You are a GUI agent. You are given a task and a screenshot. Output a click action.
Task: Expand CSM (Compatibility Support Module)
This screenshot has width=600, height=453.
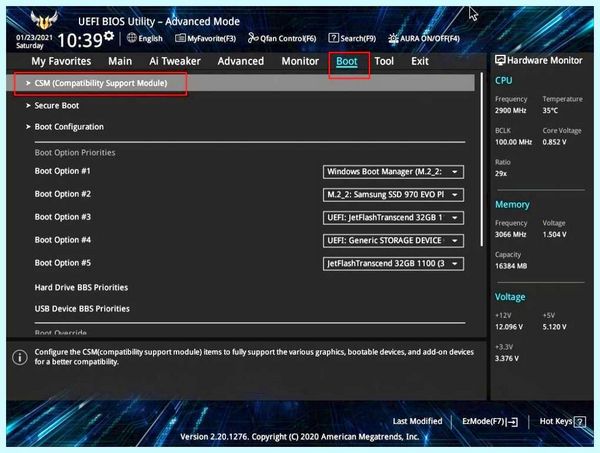coord(241,83)
